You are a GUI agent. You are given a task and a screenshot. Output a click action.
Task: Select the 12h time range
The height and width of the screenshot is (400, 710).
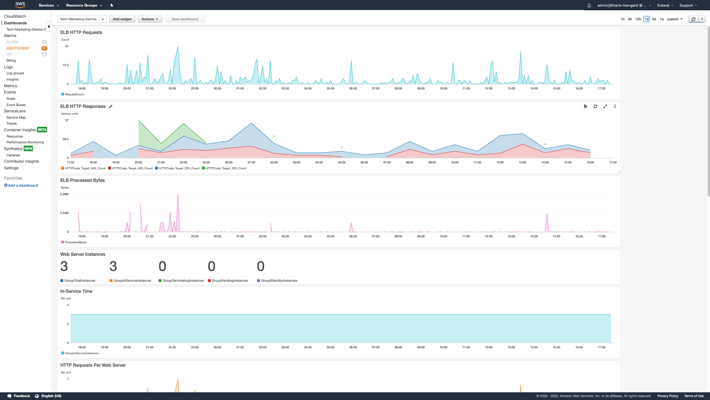(x=638, y=19)
